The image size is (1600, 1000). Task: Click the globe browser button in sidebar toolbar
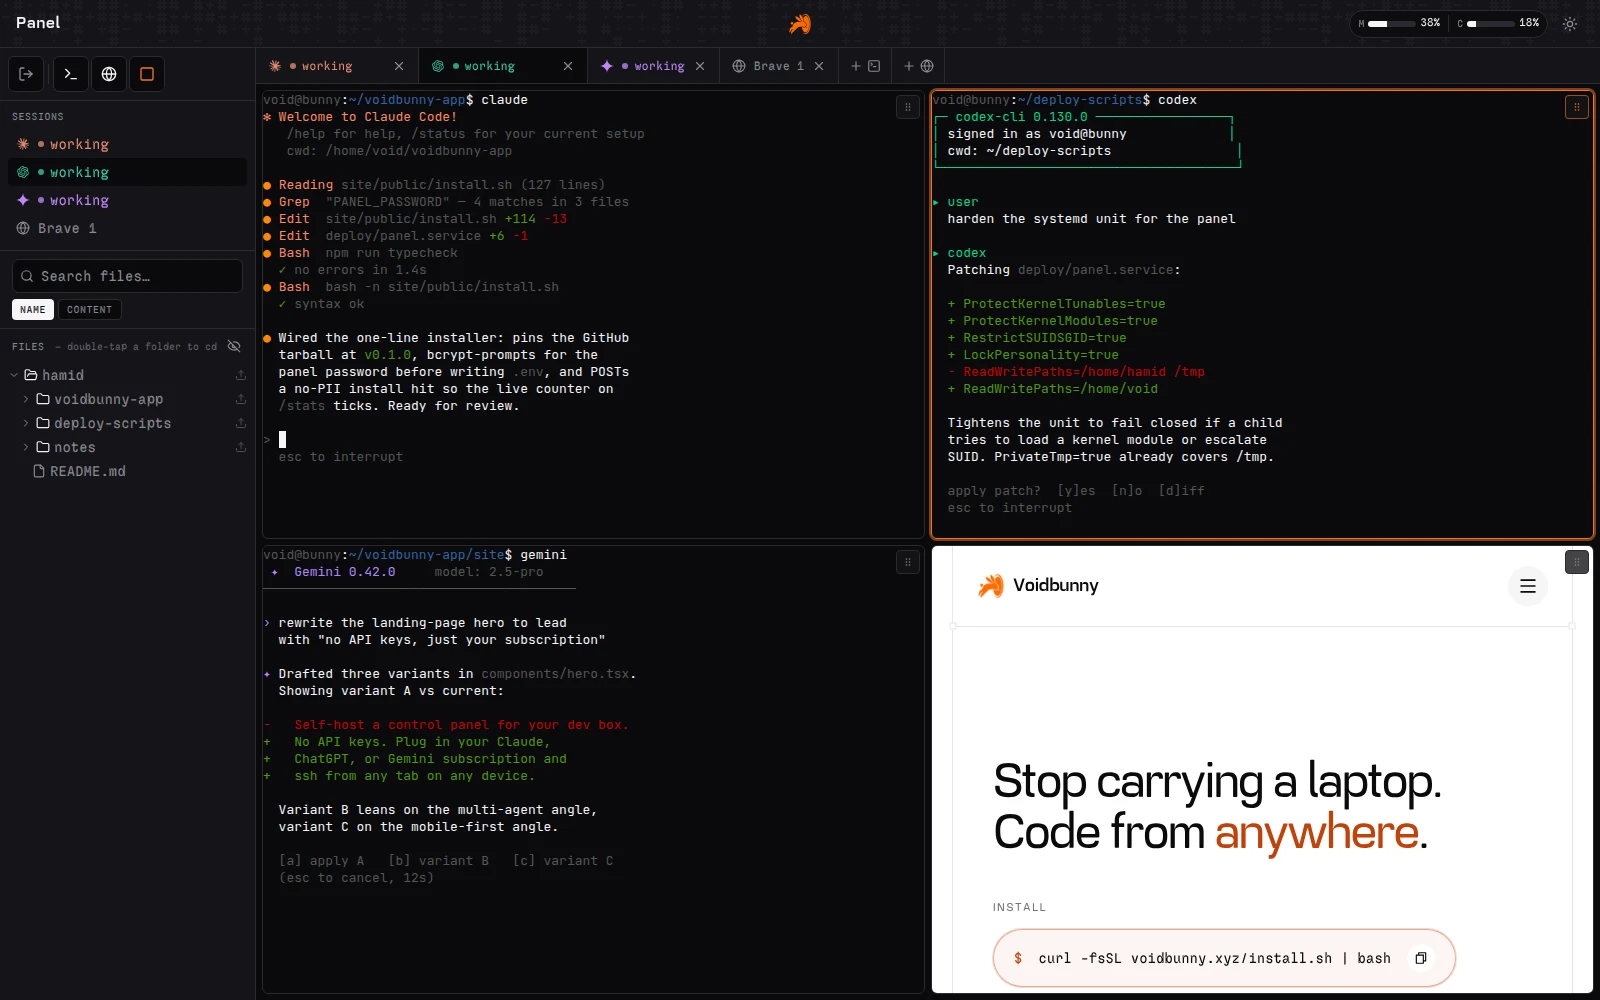point(109,74)
